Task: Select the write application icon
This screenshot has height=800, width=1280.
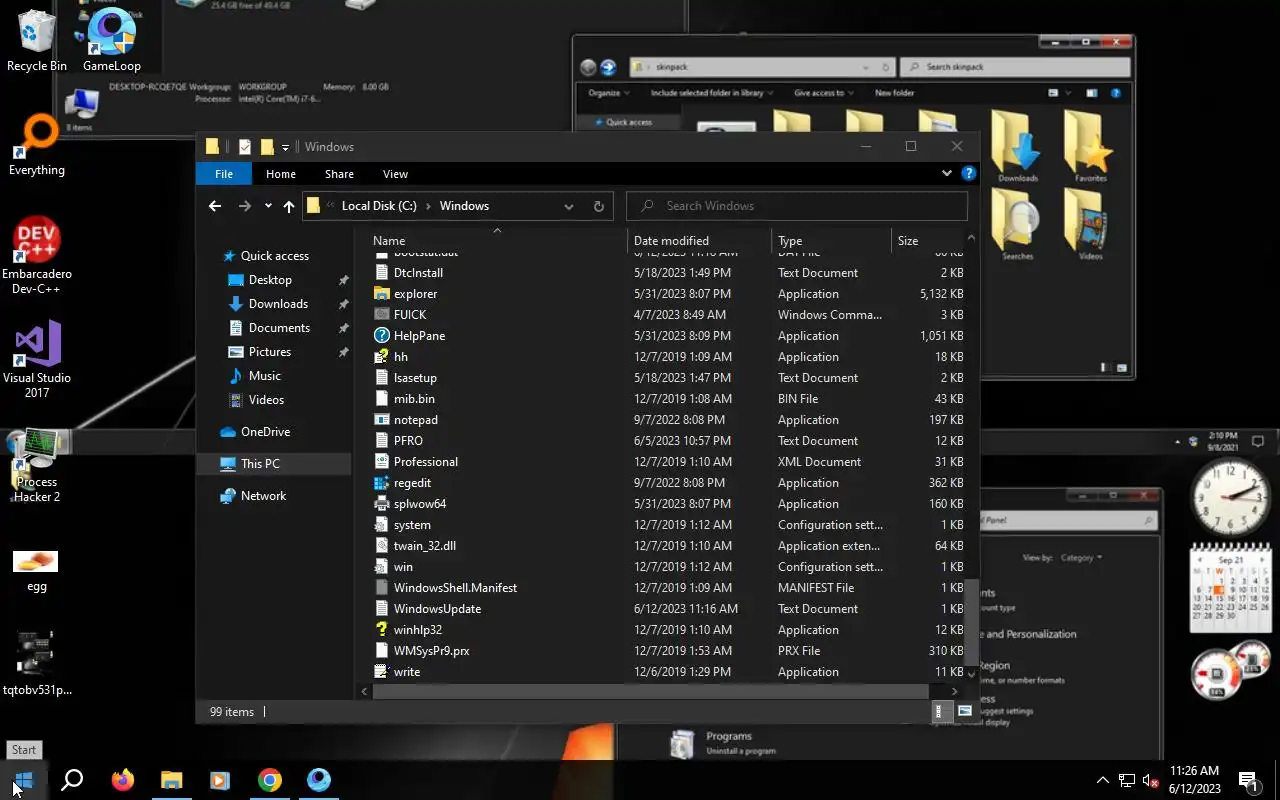Action: tap(381, 672)
